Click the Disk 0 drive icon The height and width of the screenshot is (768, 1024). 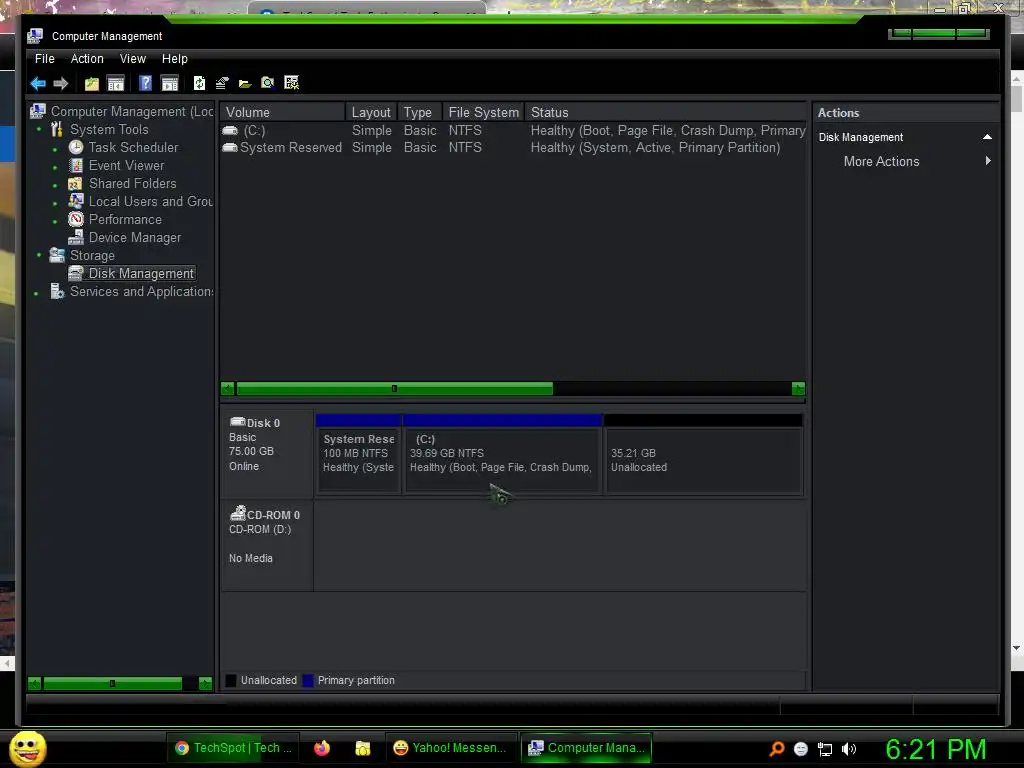(238, 422)
